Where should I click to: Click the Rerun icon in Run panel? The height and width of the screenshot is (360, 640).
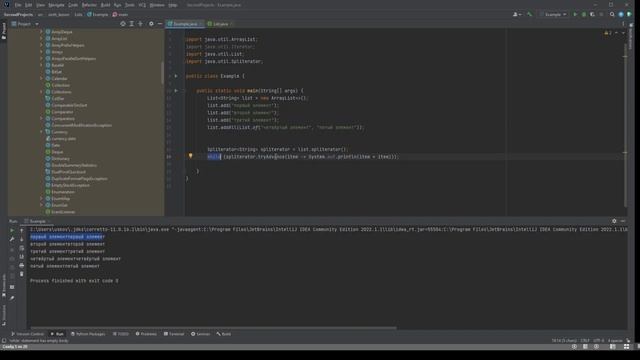pos(12,230)
